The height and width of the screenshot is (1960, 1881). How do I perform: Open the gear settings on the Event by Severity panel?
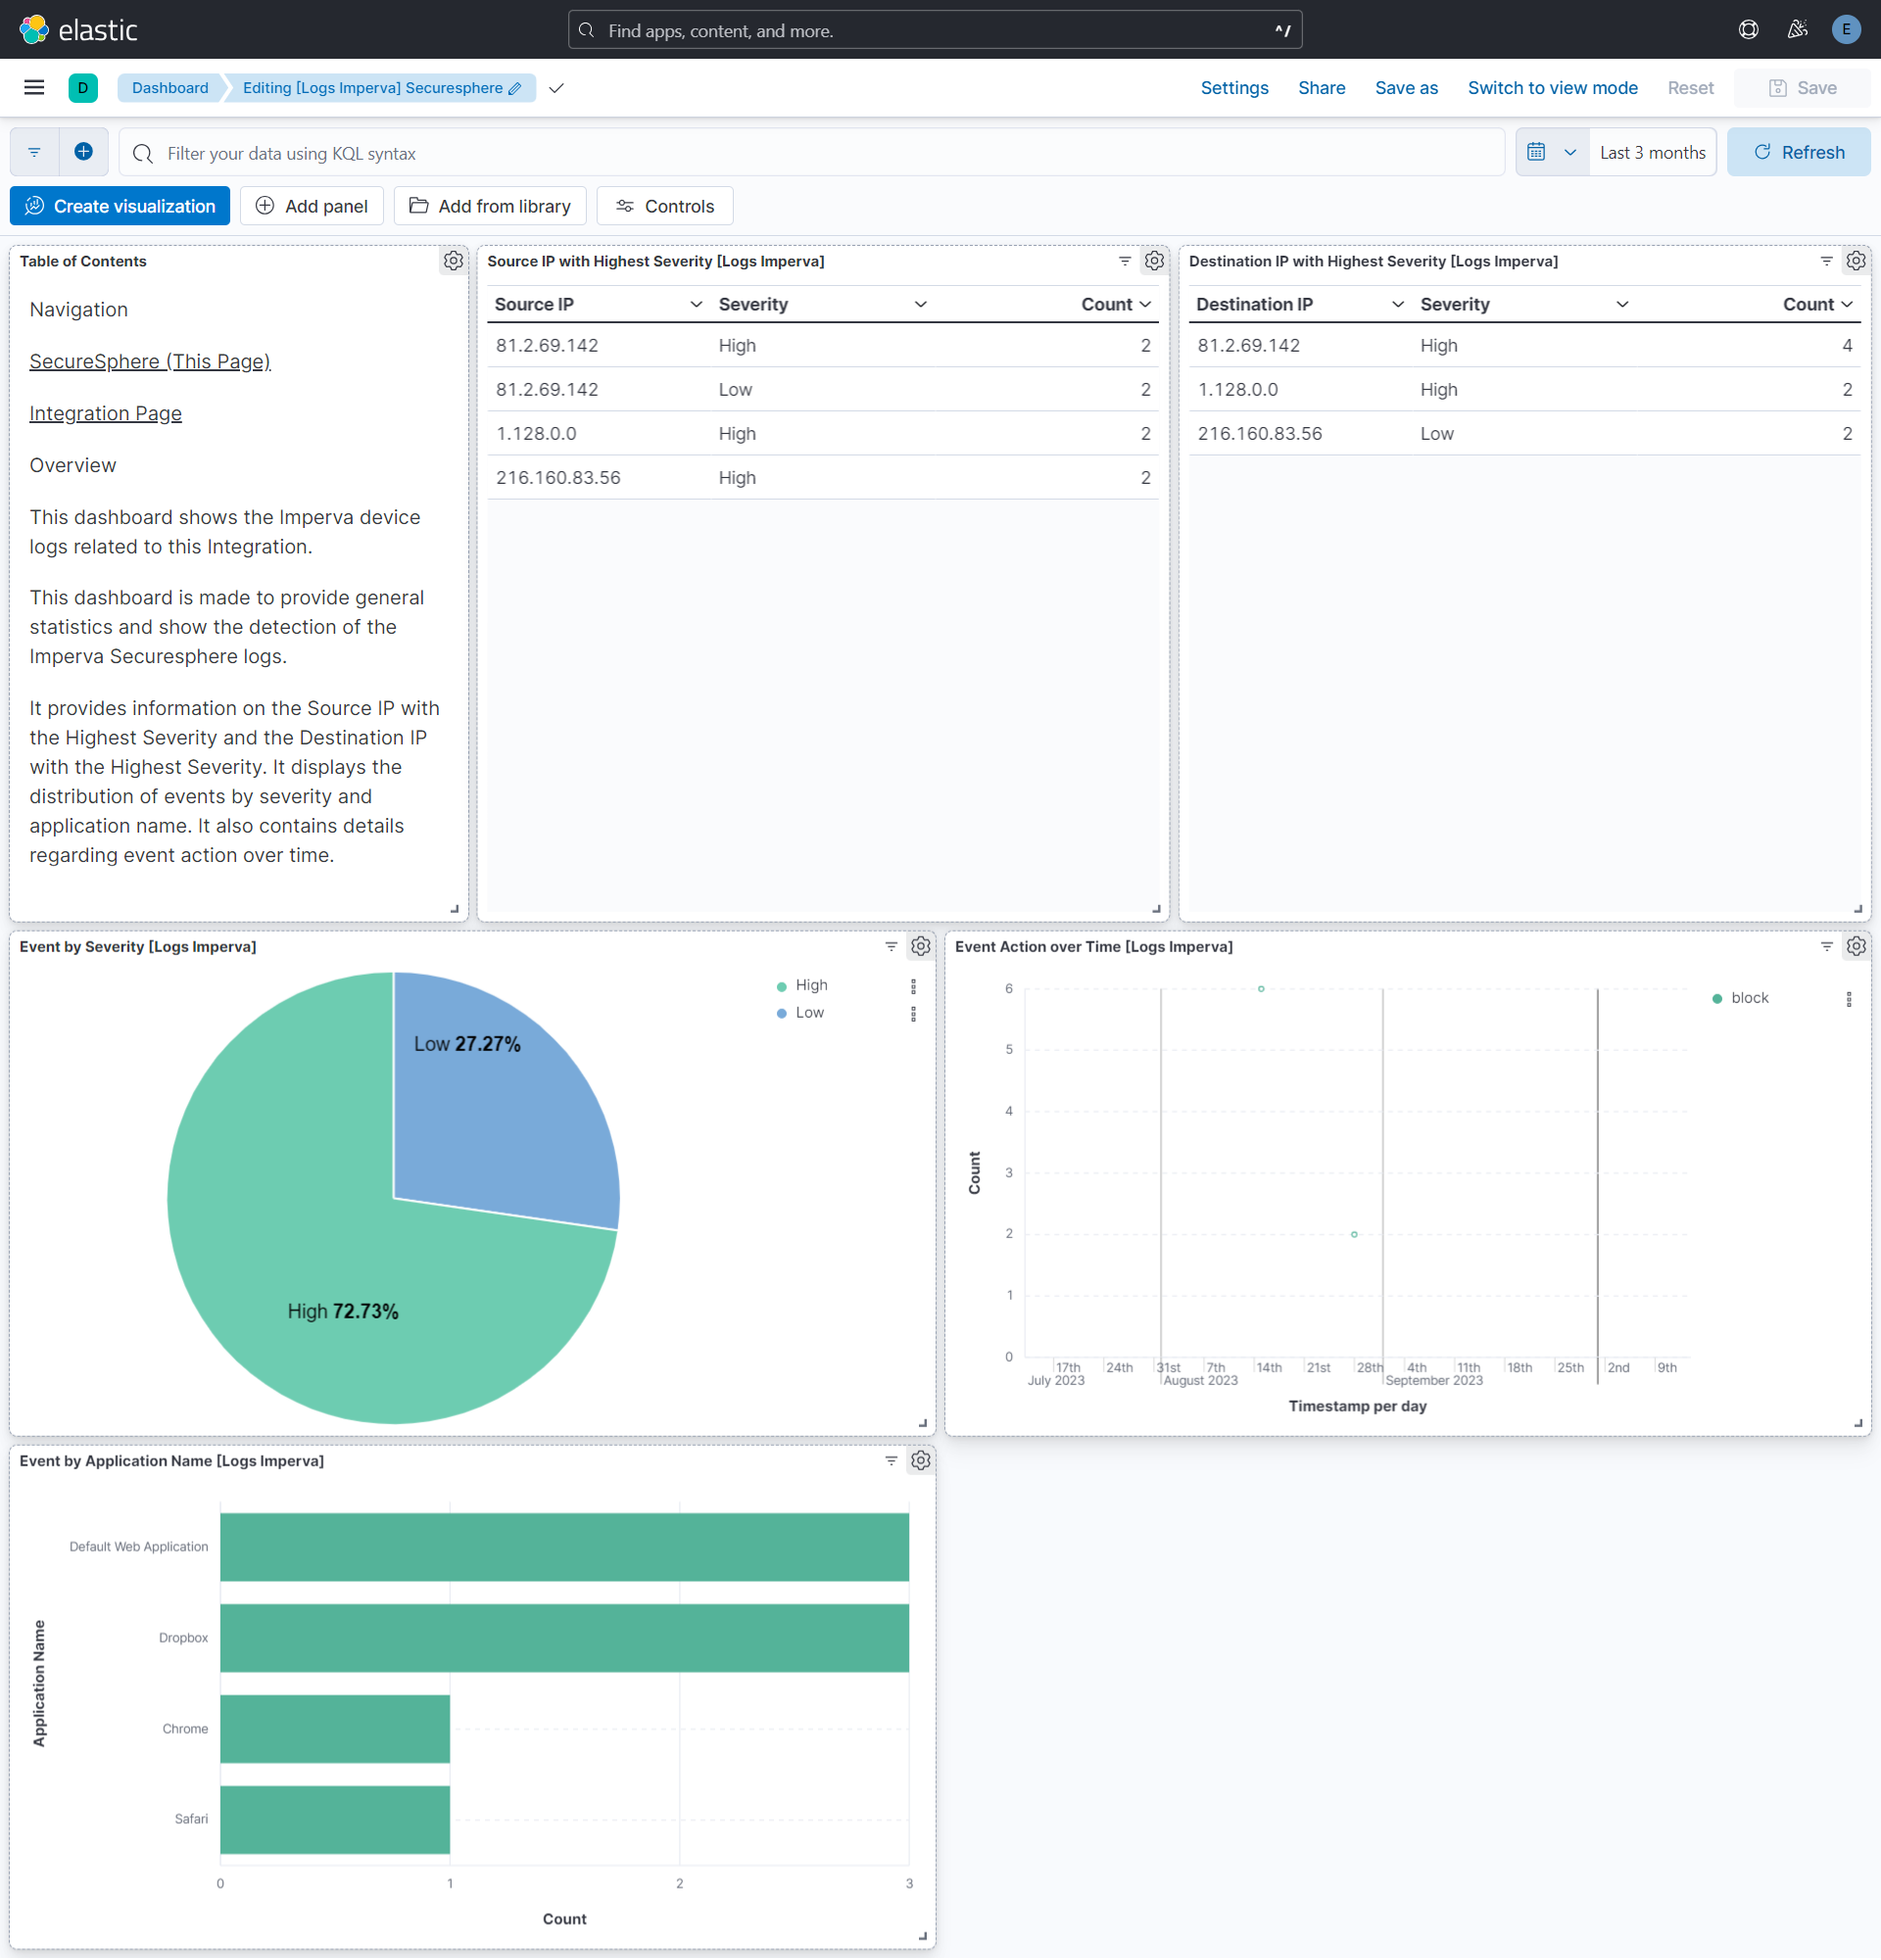click(919, 946)
